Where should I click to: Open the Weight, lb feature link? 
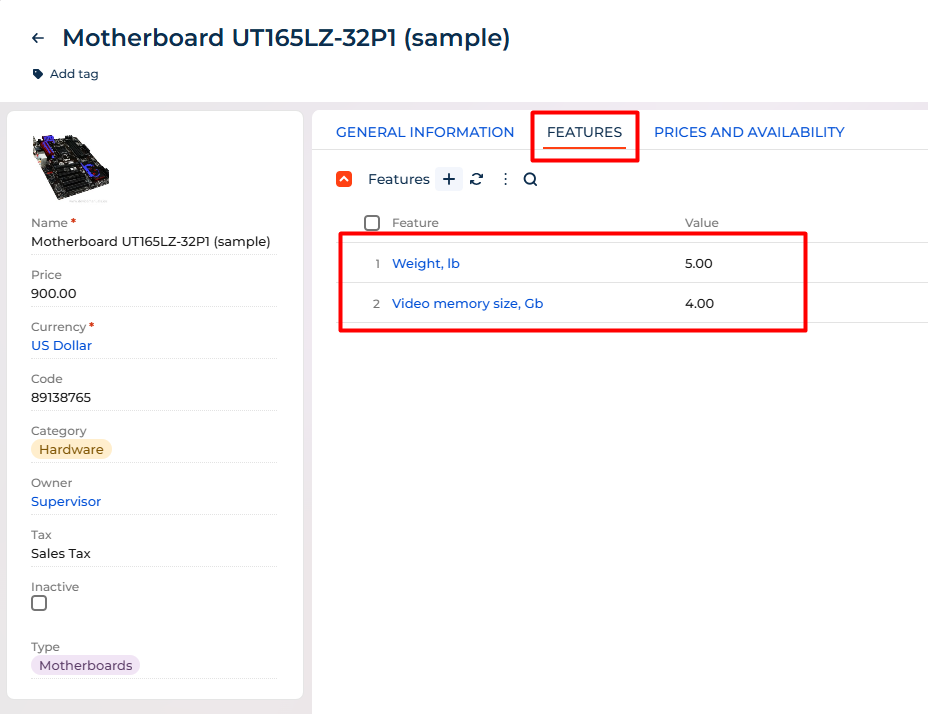pyautogui.click(x=426, y=264)
